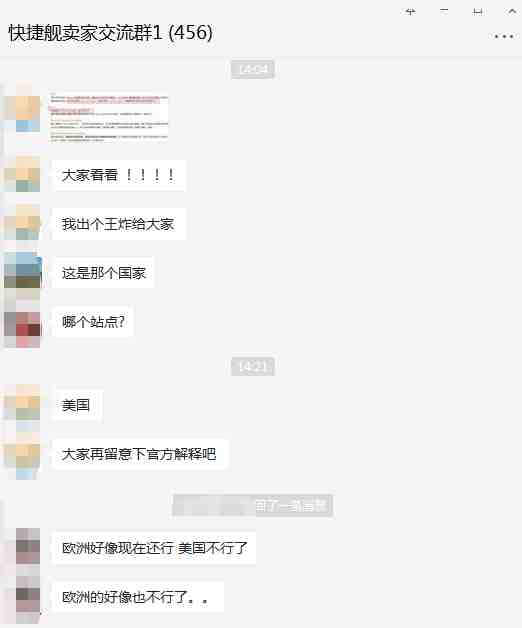This screenshot has width=522, height=628.
Task: Open the three-dot chat info menu
Action: [x=504, y=36]
